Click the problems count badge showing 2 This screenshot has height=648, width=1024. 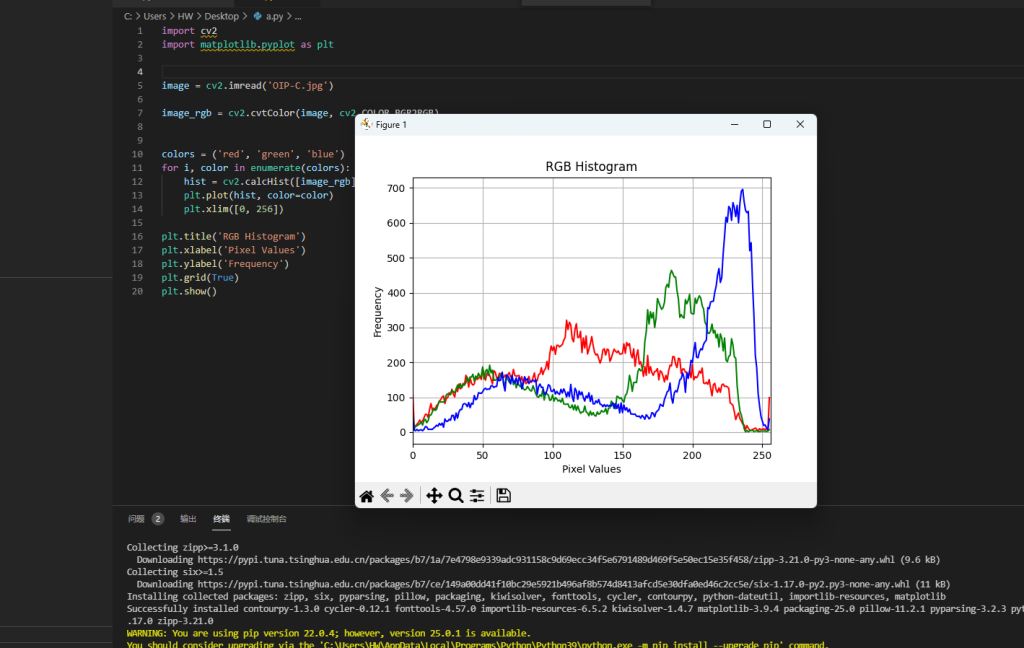pos(157,519)
